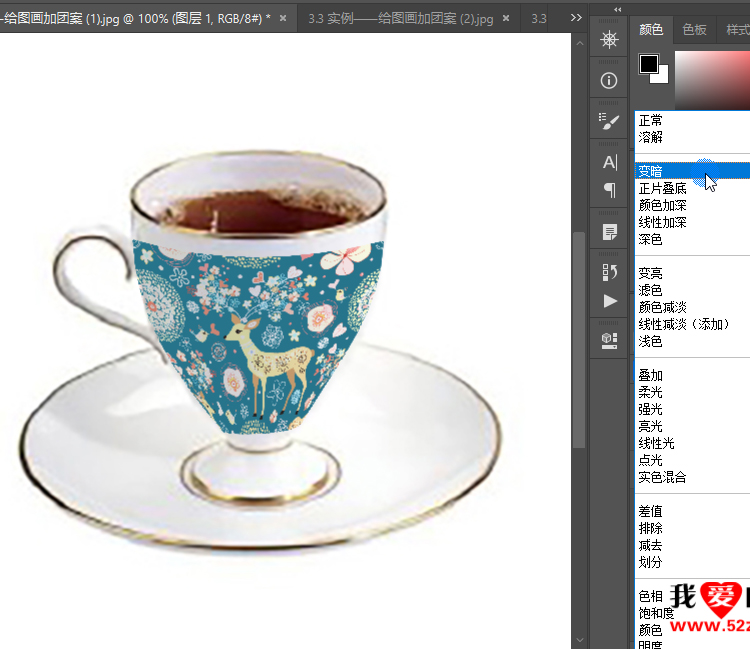Screen dimensions: 750x649
Task: Choose 颜色减淡 blend mode
Action: [x=692, y=307]
